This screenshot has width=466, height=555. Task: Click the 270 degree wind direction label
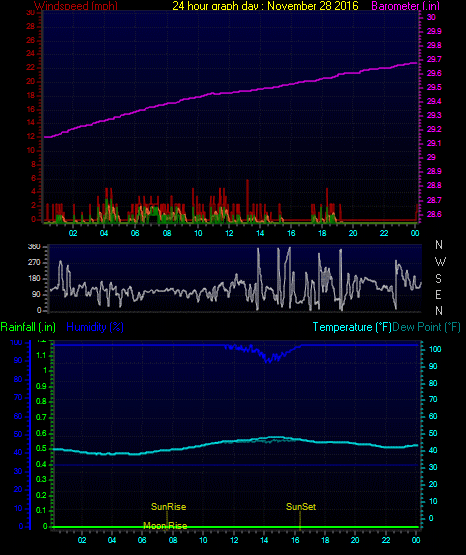pos(34,263)
